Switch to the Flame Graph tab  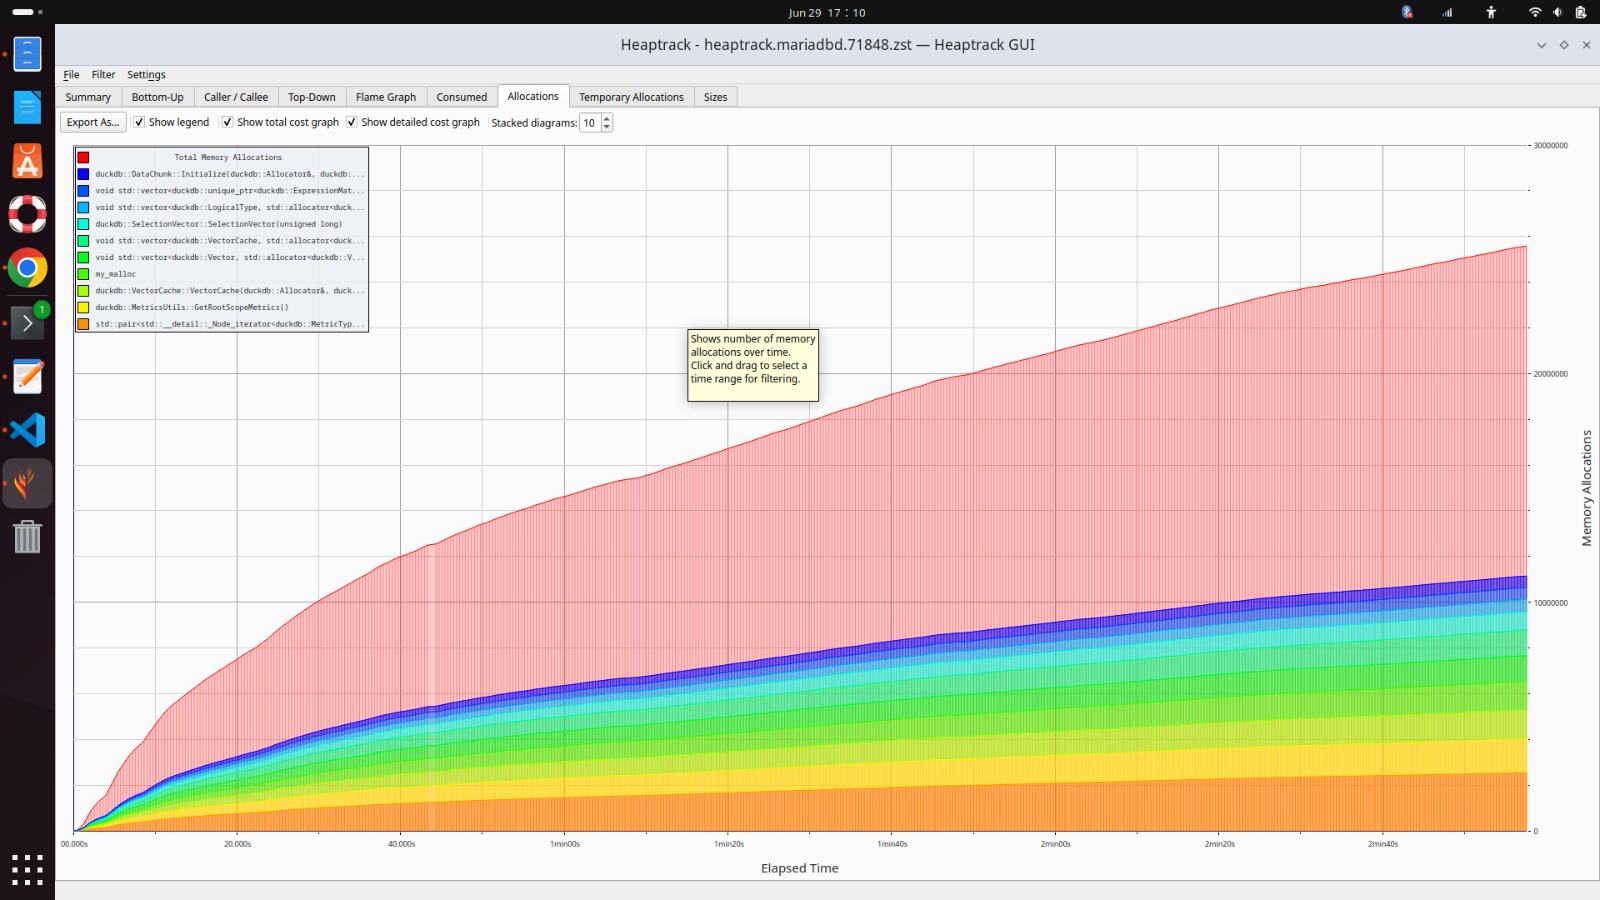(386, 97)
